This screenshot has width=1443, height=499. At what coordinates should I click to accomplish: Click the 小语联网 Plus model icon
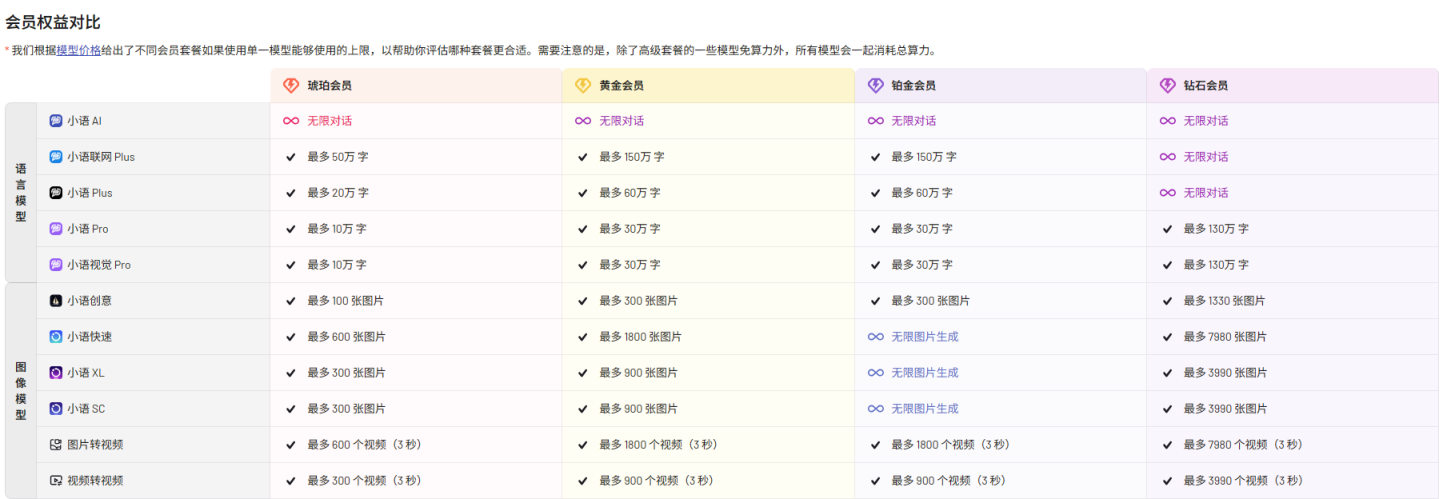coord(56,157)
